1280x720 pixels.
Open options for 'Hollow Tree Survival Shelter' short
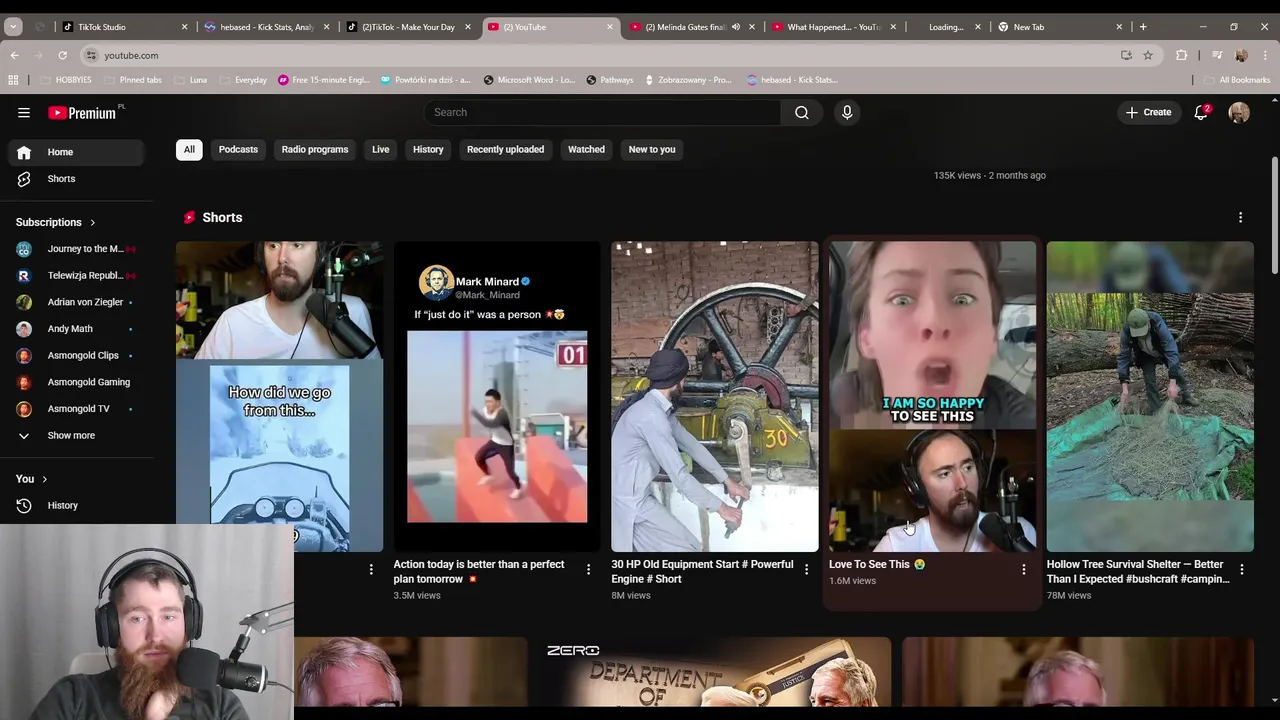(x=1241, y=569)
